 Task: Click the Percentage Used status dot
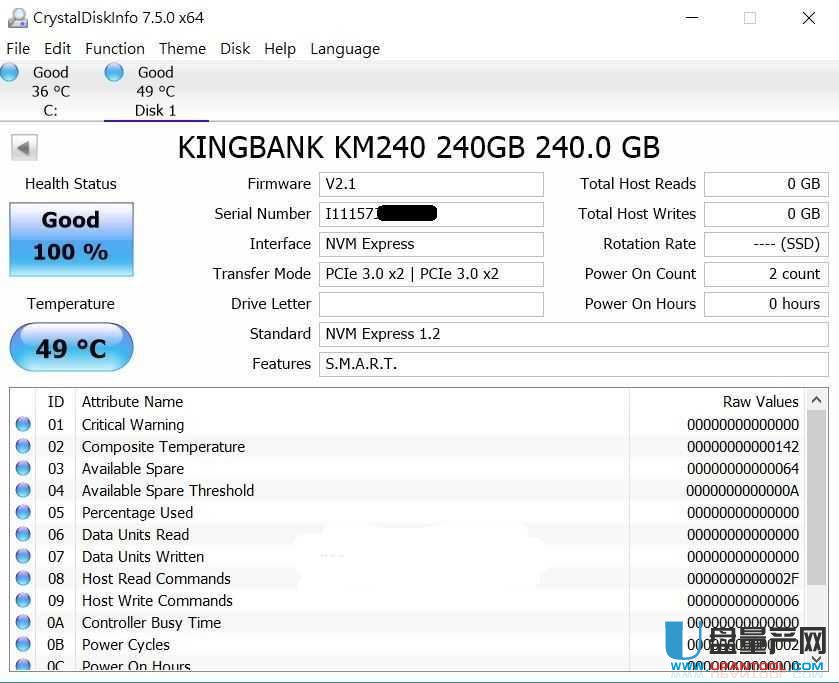click(x=23, y=512)
